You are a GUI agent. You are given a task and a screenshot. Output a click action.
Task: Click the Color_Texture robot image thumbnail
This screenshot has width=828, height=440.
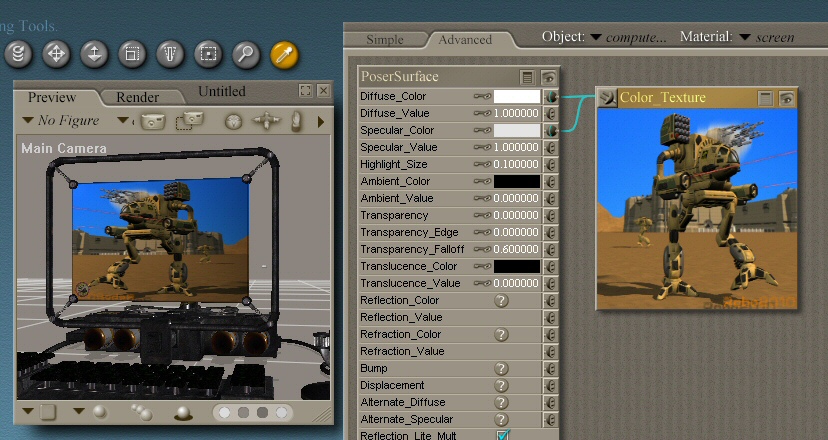pos(697,209)
